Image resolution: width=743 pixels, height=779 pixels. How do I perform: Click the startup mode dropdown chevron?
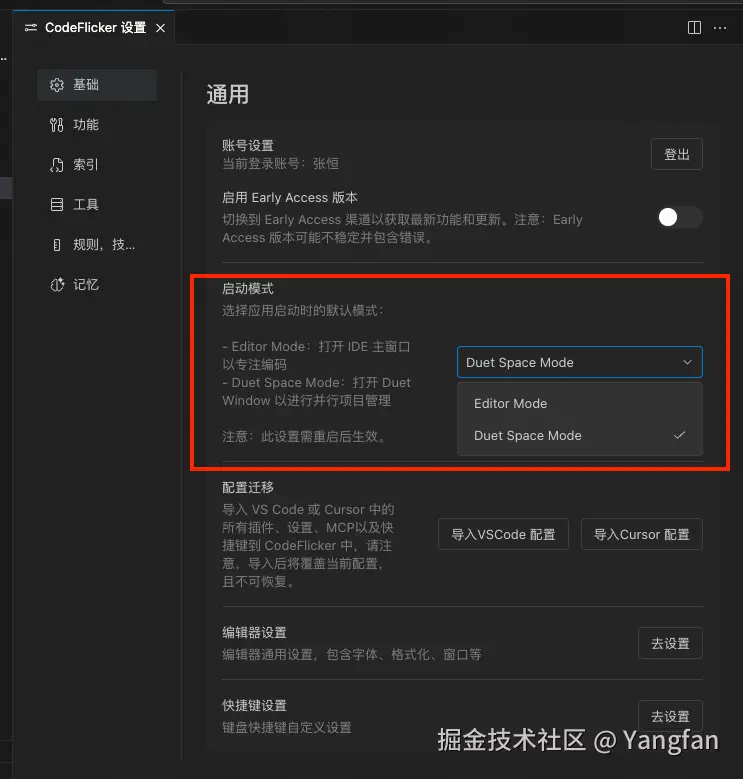(687, 362)
